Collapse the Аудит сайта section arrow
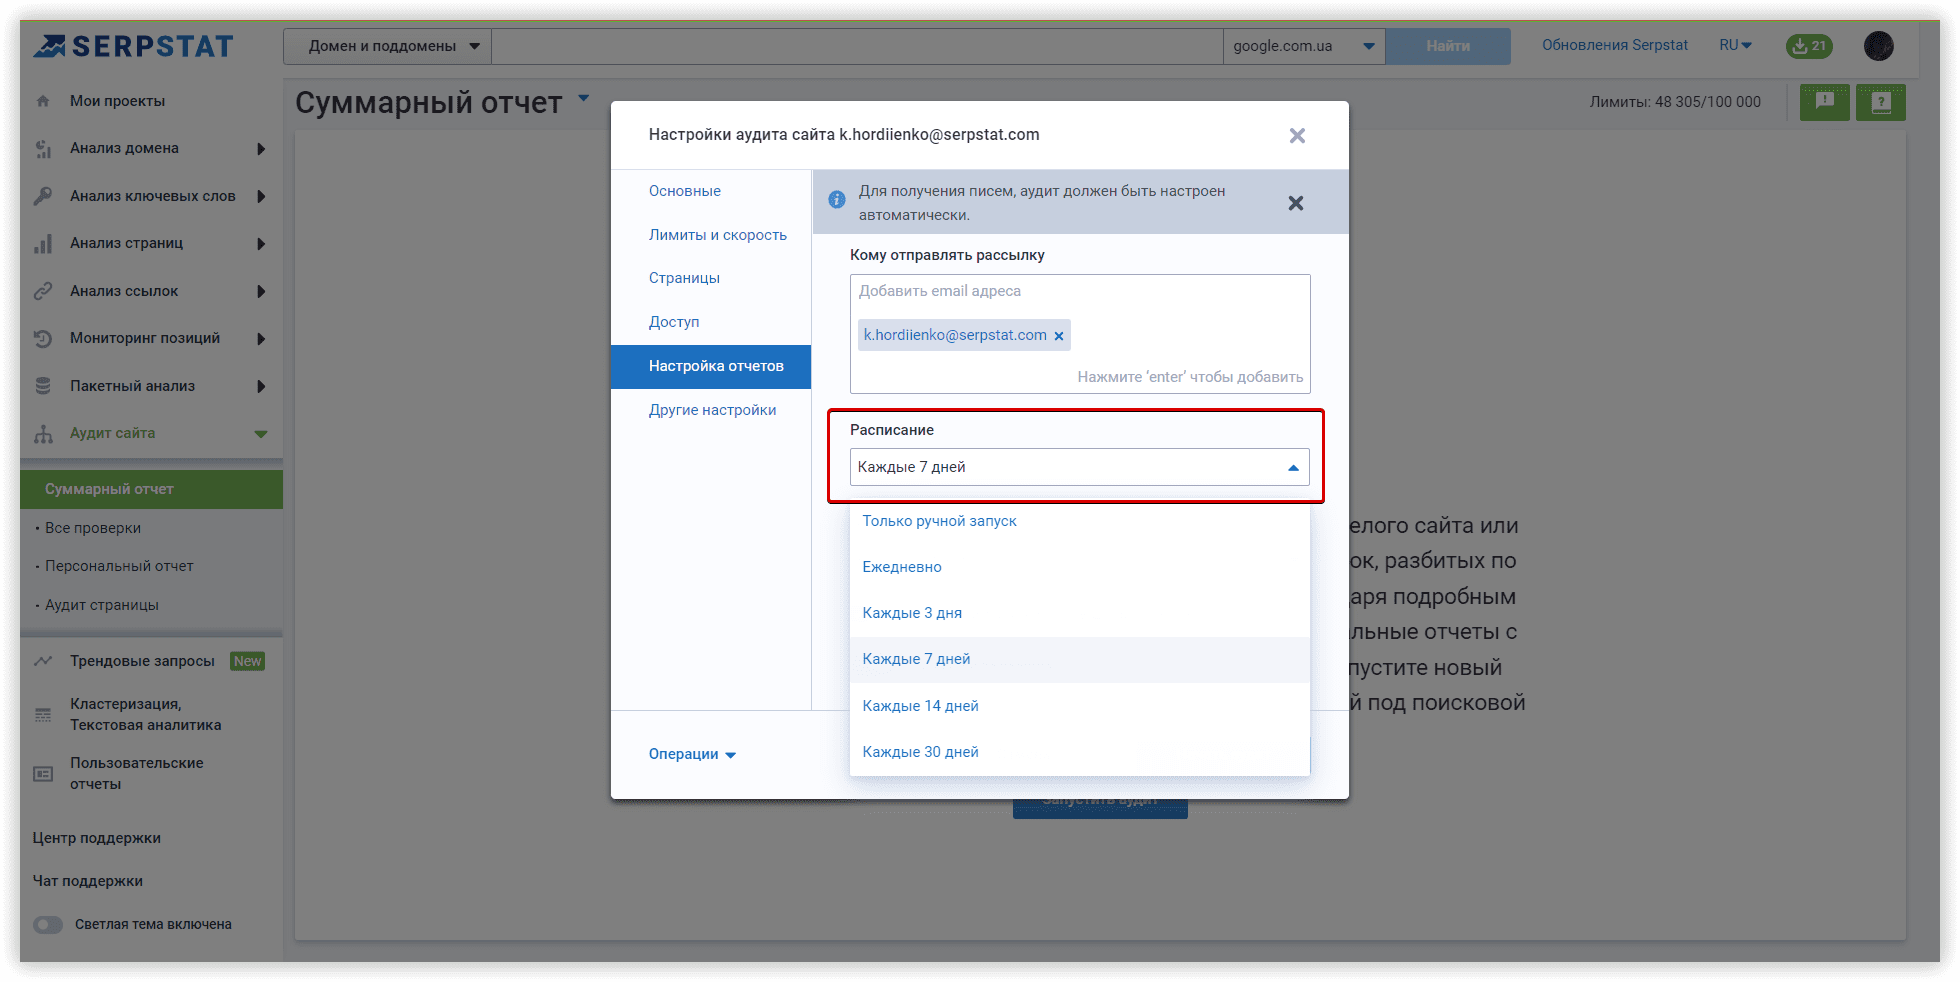The width and height of the screenshot is (1960, 982). pyautogui.click(x=261, y=434)
